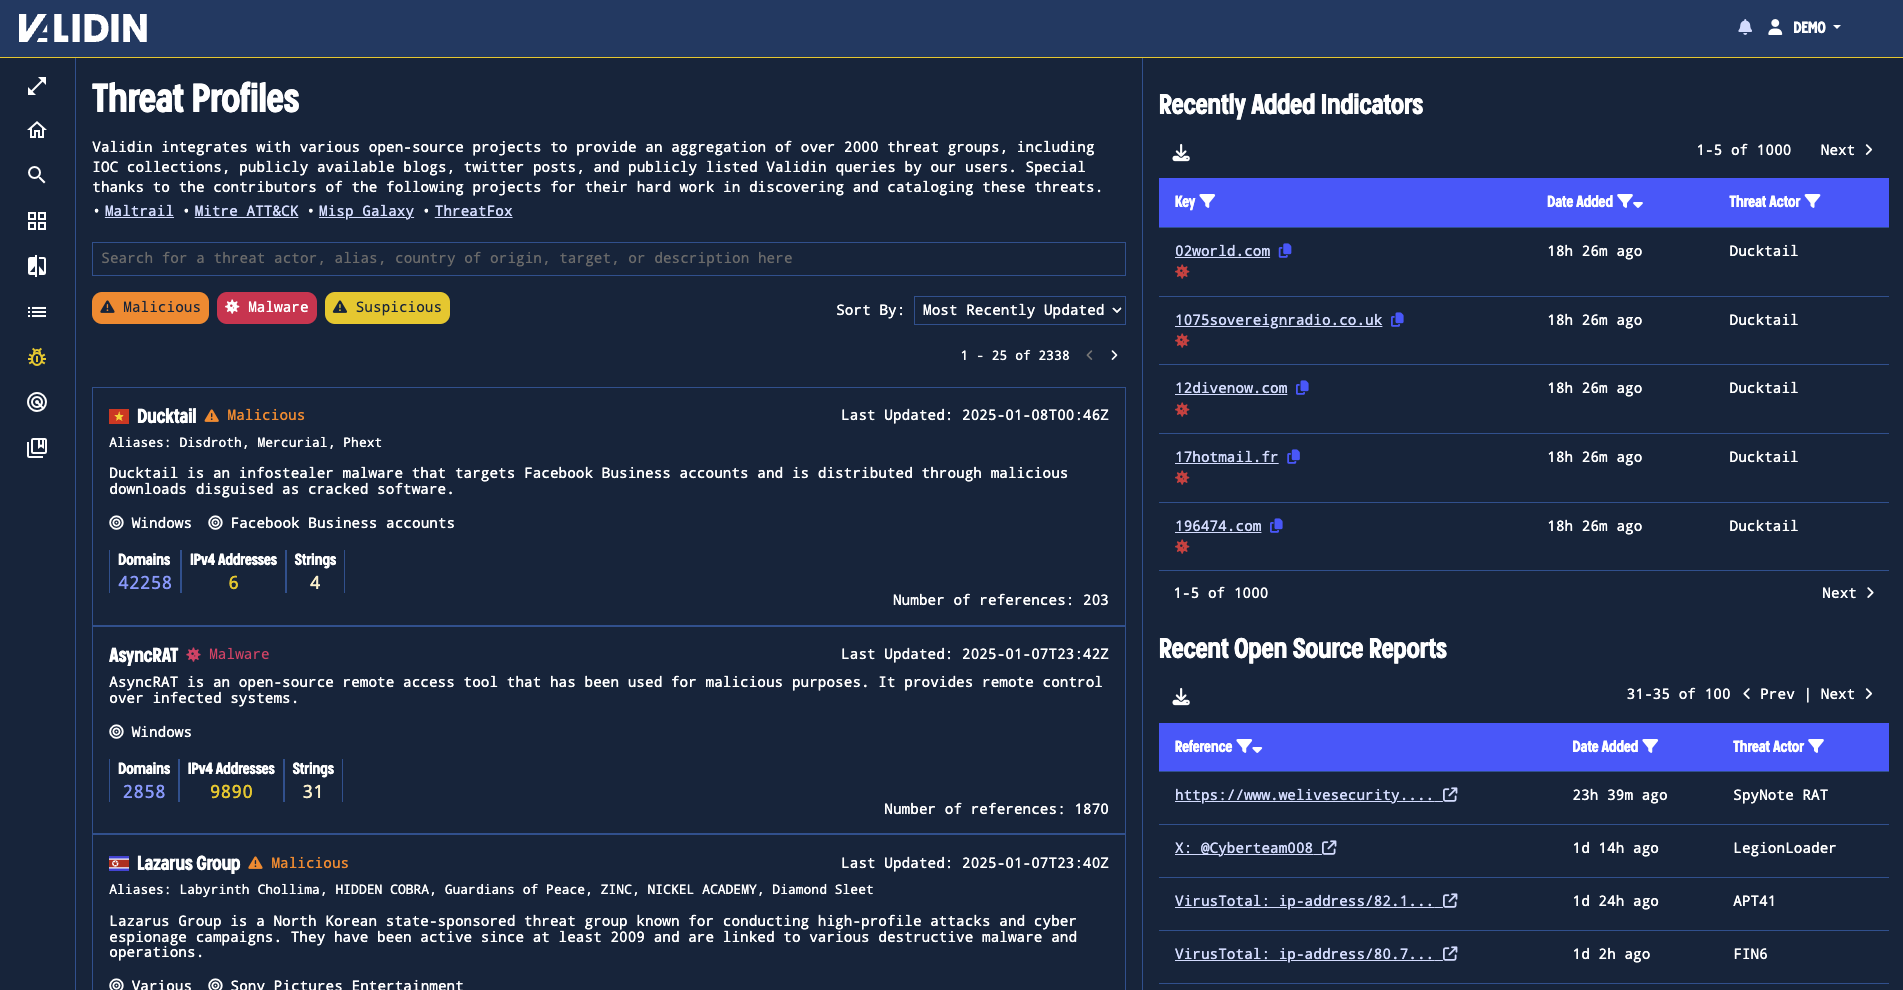Image resolution: width=1903 pixels, height=990 pixels.
Task: Open VirusTotal ip-address/80.7 reference
Action: coord(1315,954)
